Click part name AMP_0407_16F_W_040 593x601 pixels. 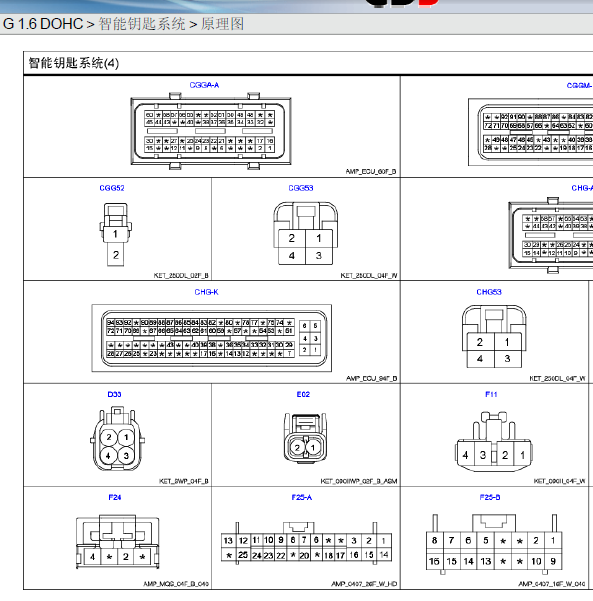(552, 584)
